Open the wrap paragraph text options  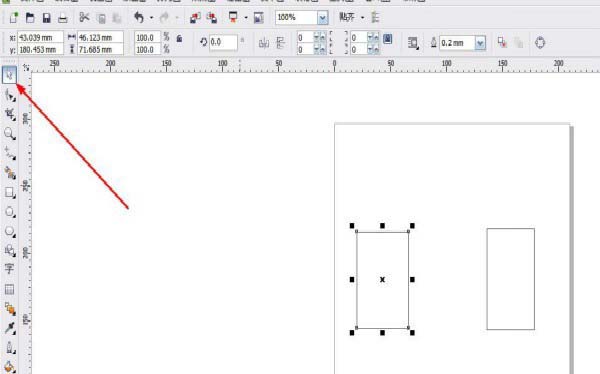[413, 43]
